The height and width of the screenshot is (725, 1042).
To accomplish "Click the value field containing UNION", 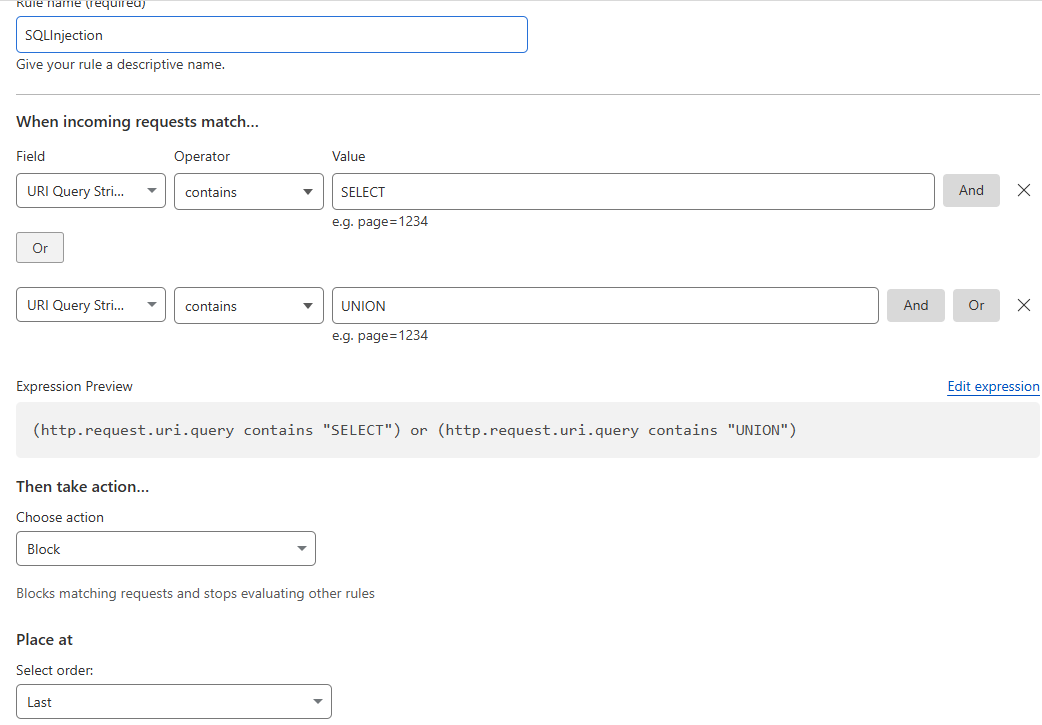I will coord(605,305).
